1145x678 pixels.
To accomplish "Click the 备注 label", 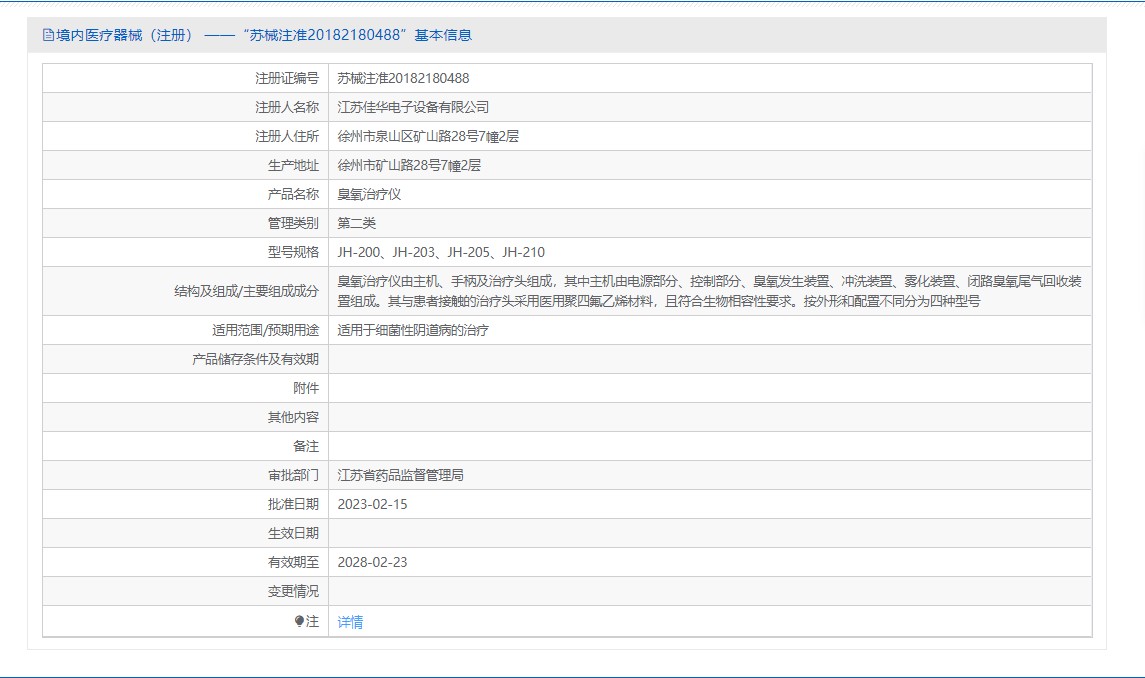I will click(x=306, y=446).
